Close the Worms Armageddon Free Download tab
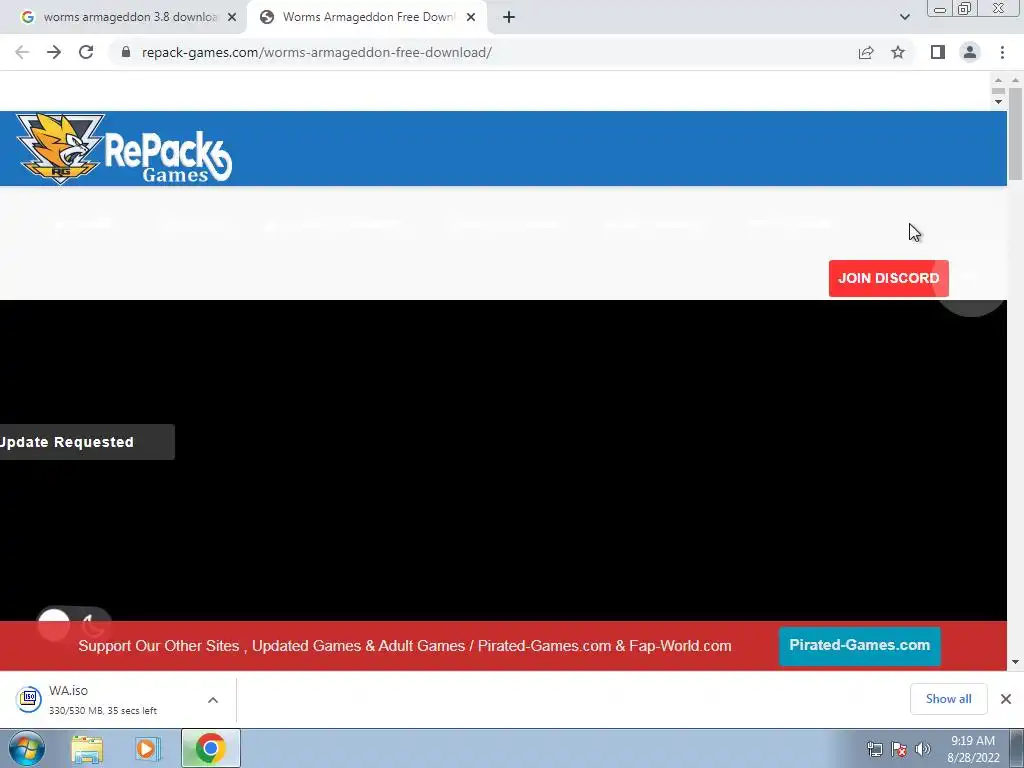This screenshot has height=768, width=1024. pos(471,17)
